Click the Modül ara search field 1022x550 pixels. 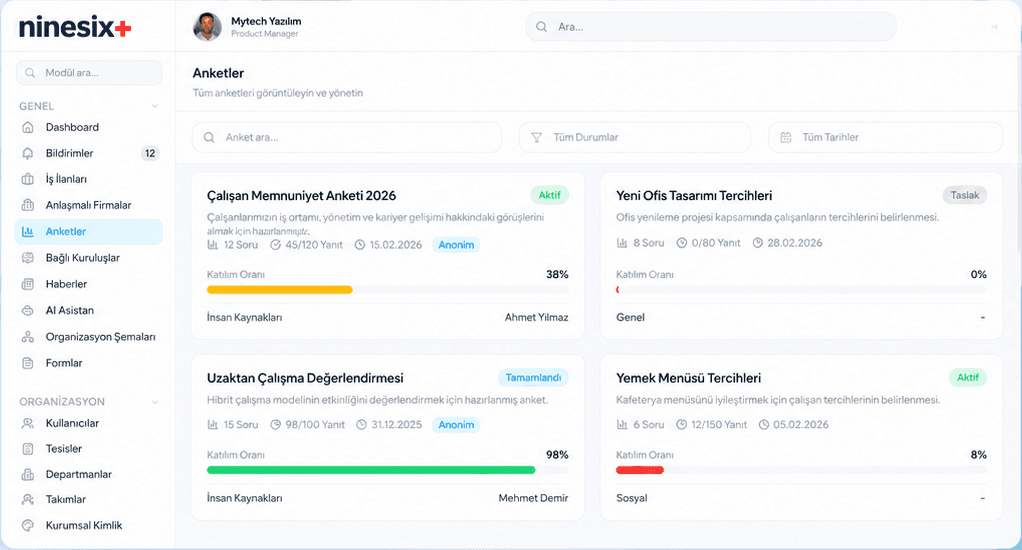(89, 73)
